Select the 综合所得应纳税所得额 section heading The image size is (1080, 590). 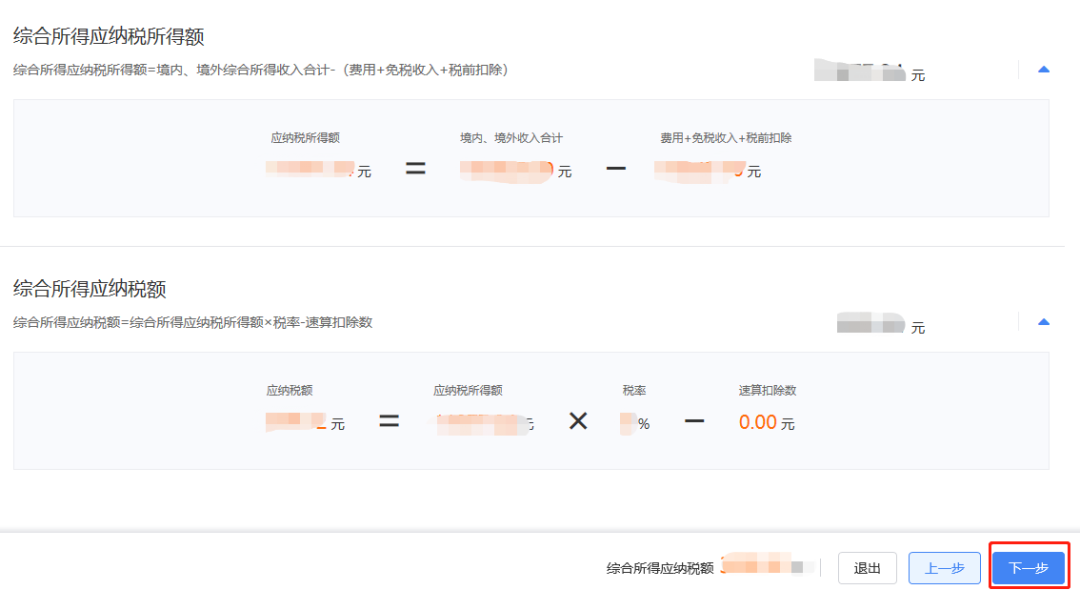point(109,36)
